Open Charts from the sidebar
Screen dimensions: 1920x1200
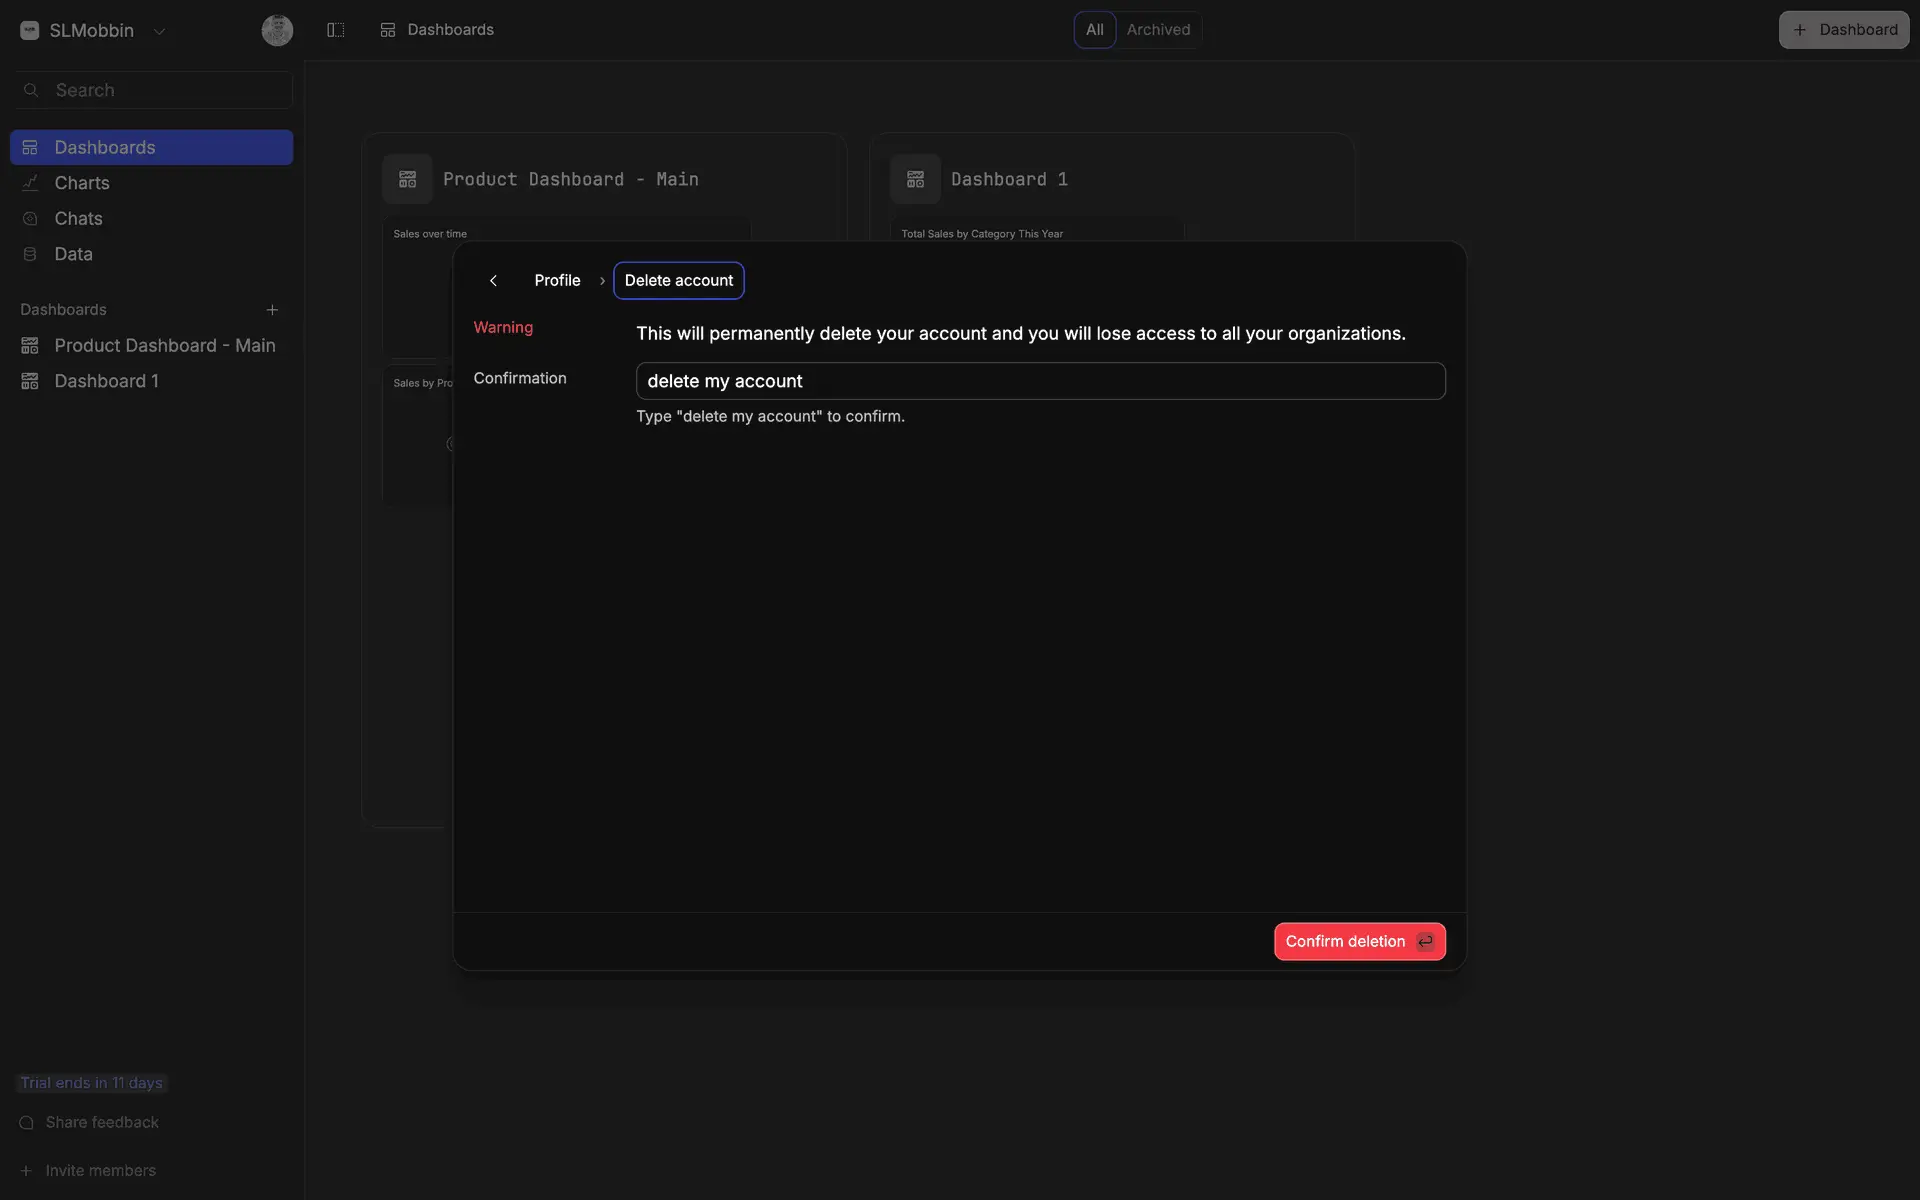point(82,183)
